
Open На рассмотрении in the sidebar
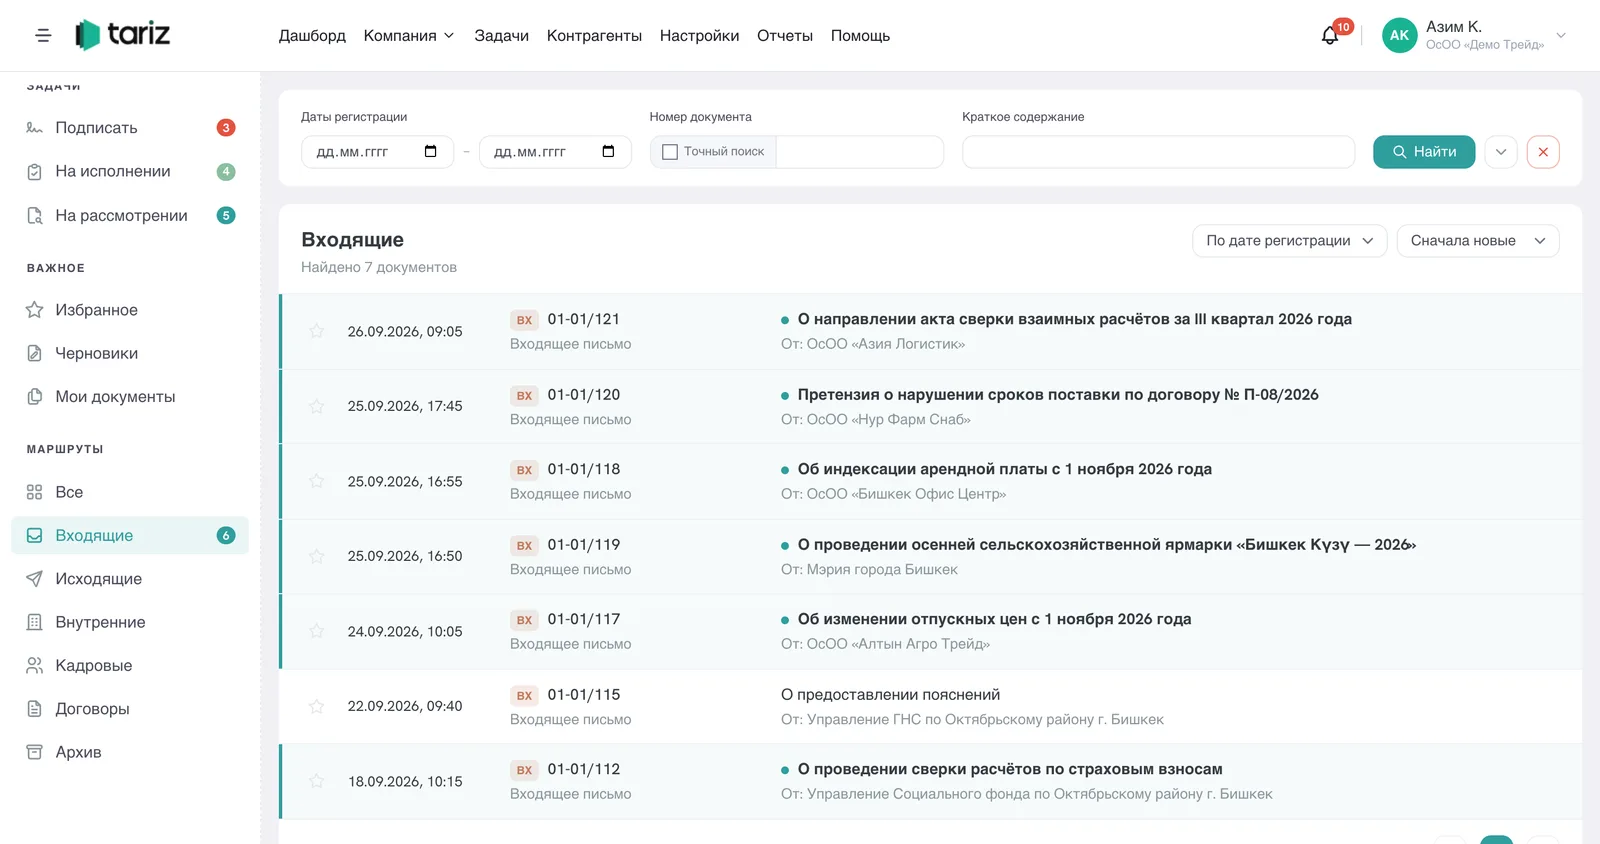[x=130, y=216]
